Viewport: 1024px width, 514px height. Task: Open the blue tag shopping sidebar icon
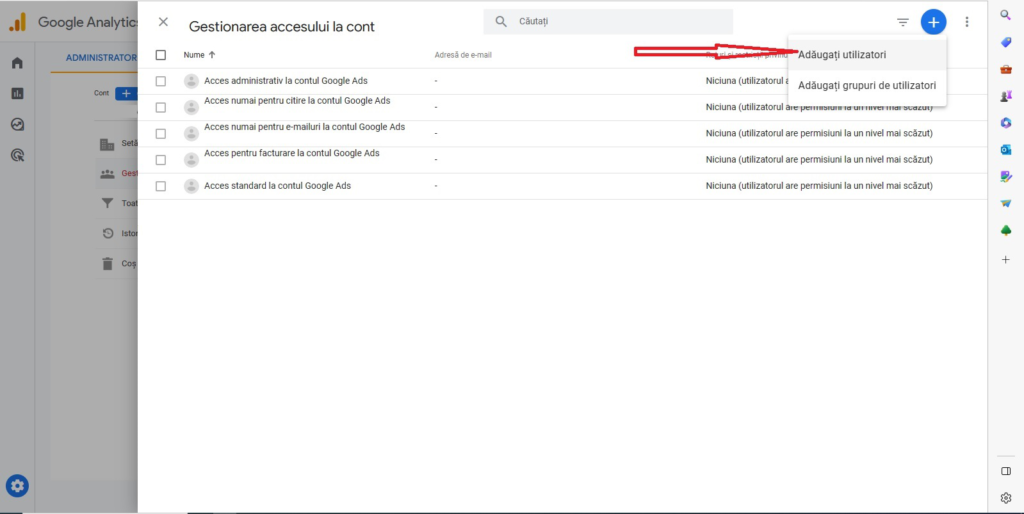tap(1006, 42)
